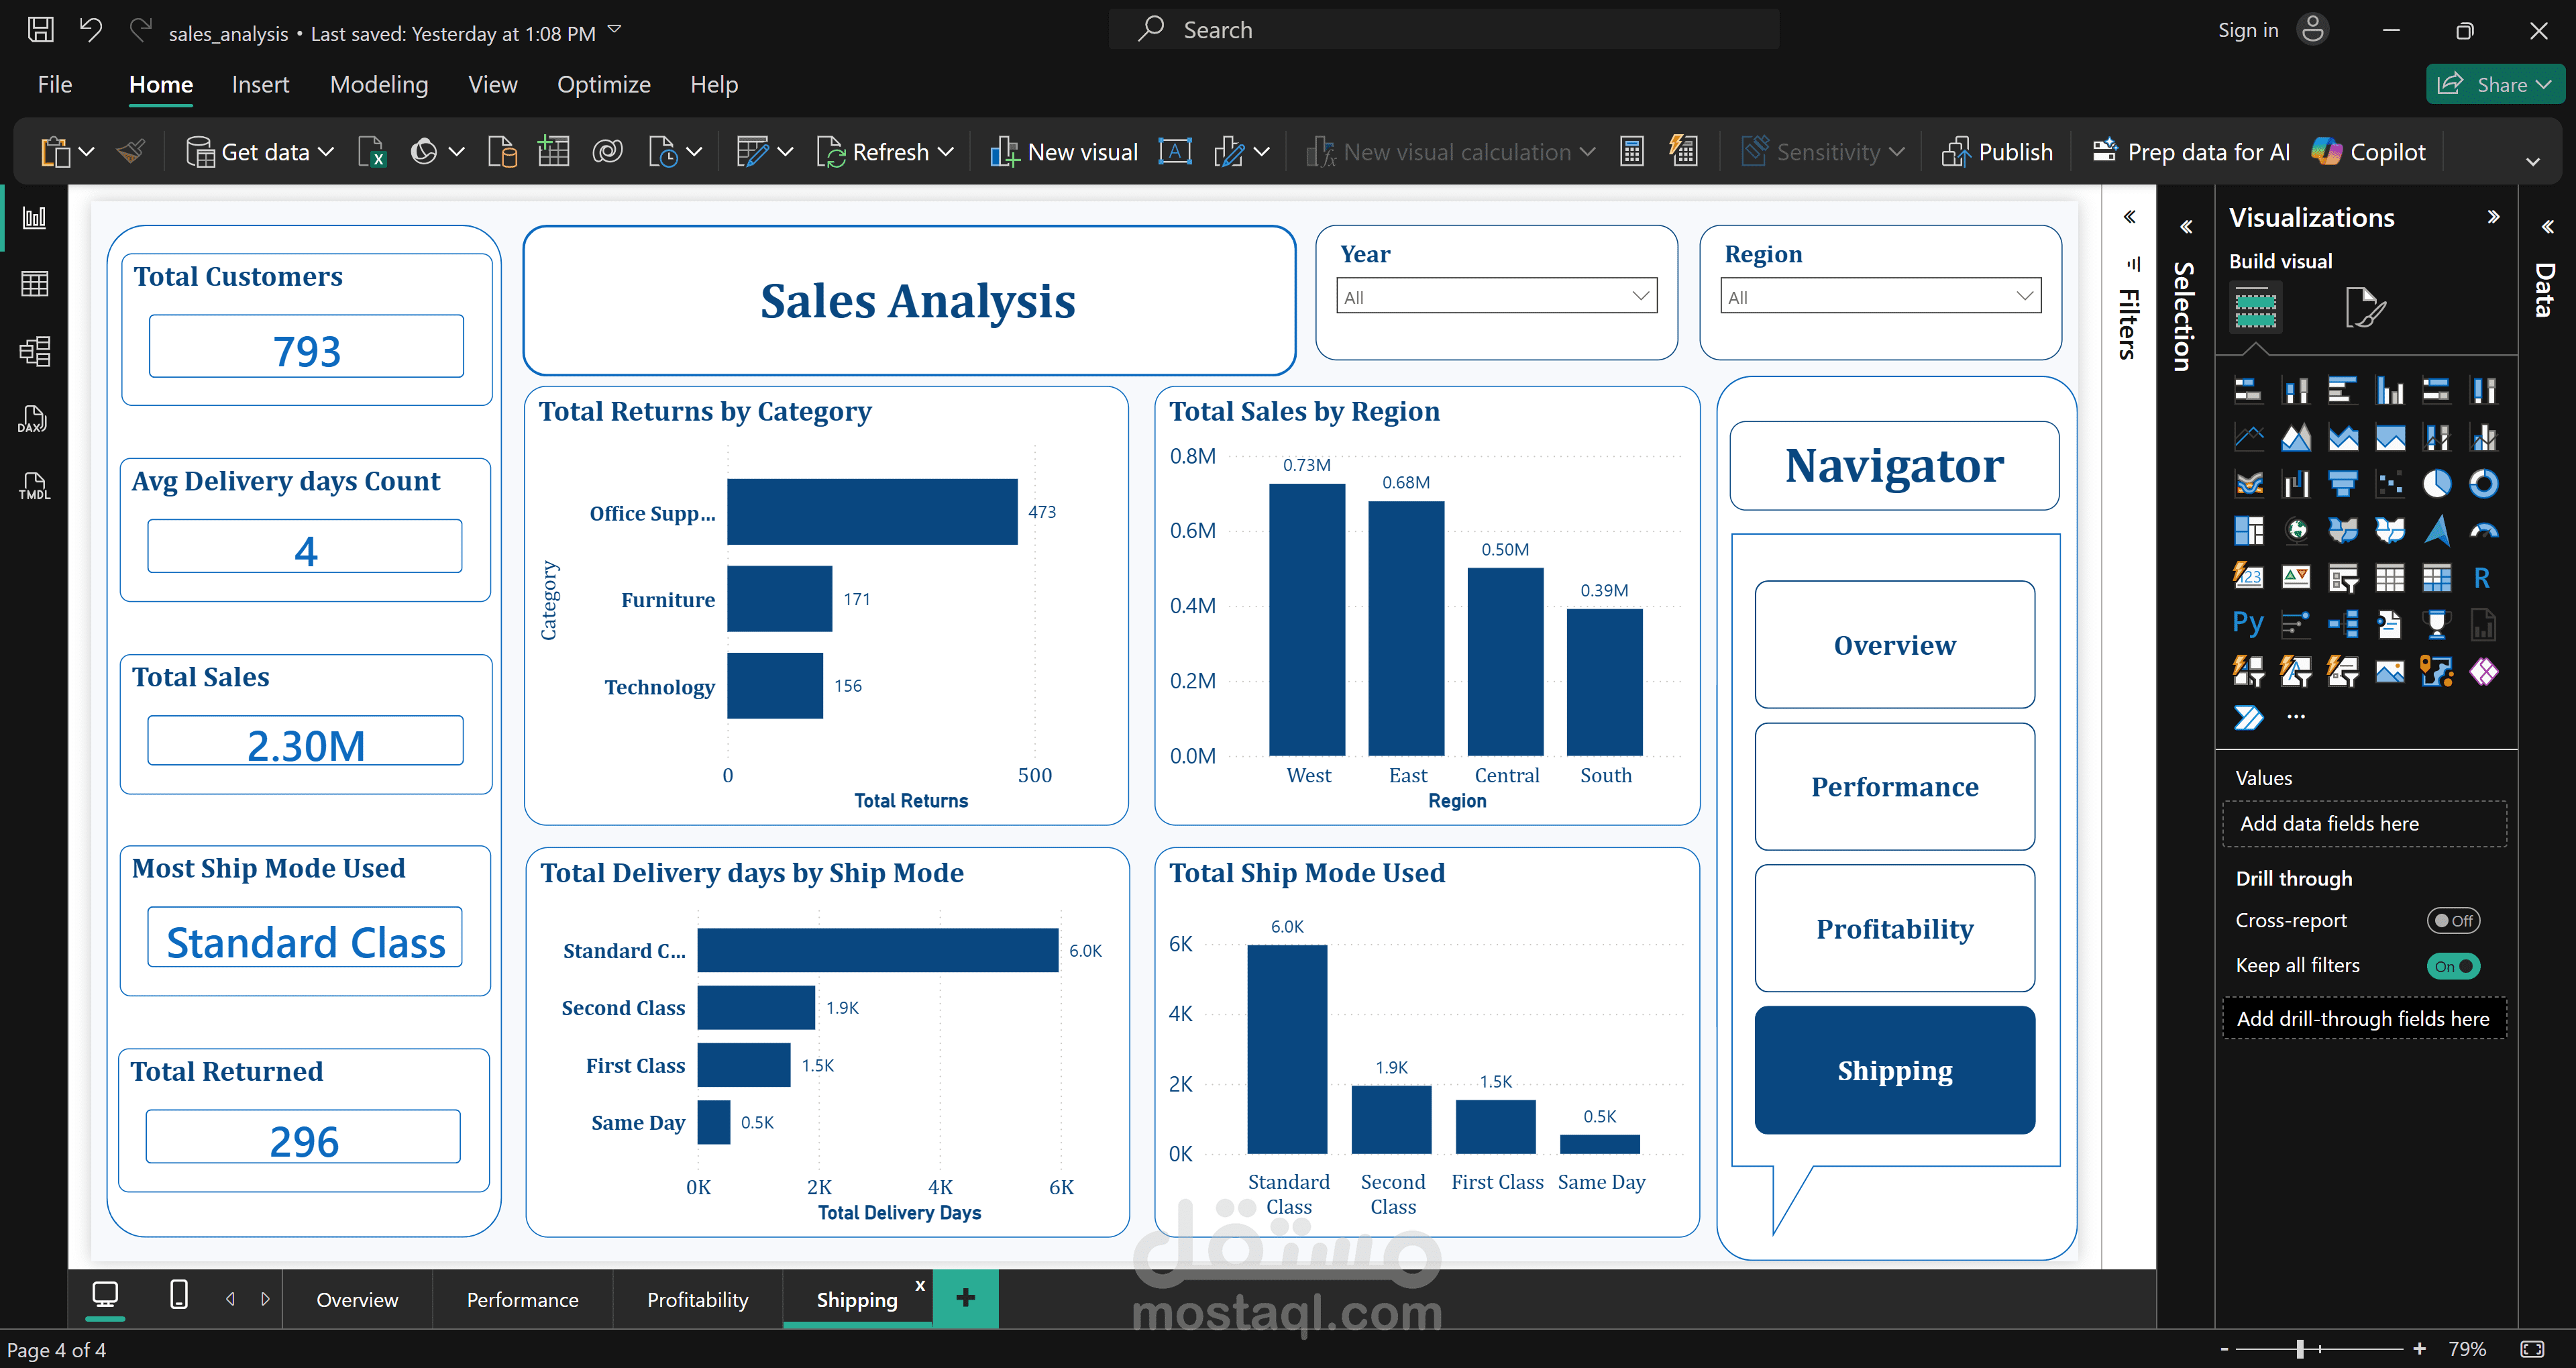Click the Publish button
This screenshot has height=1368, width=2576.
tap(1997, 152)
